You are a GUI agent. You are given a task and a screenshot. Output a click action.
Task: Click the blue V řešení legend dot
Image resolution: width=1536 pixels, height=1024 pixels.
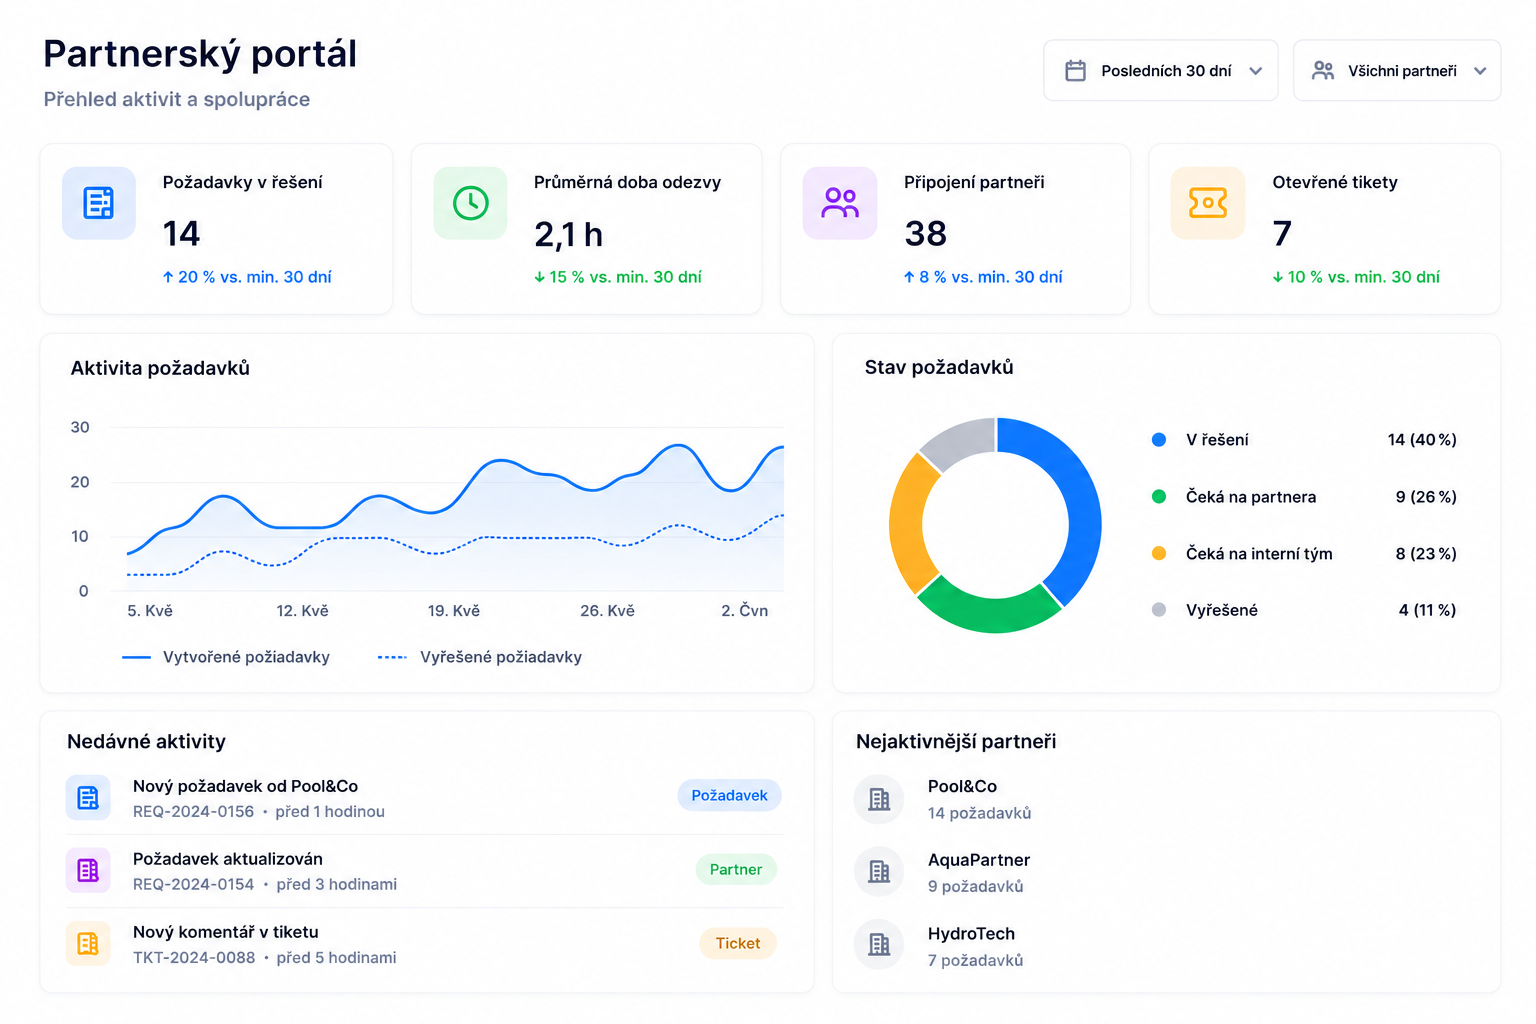click(1159, 440)
